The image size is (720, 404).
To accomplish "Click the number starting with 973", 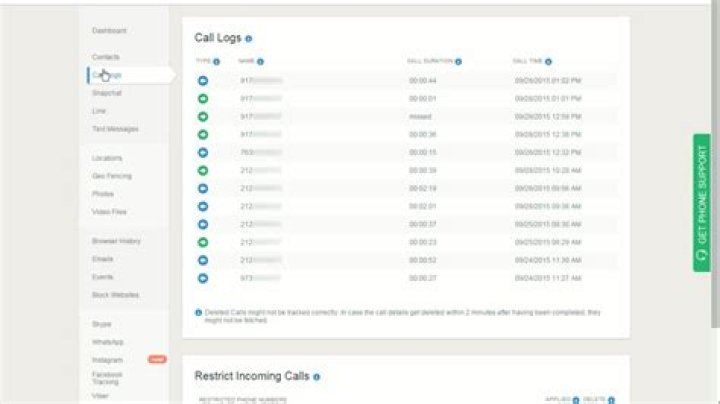I will 260,278.
